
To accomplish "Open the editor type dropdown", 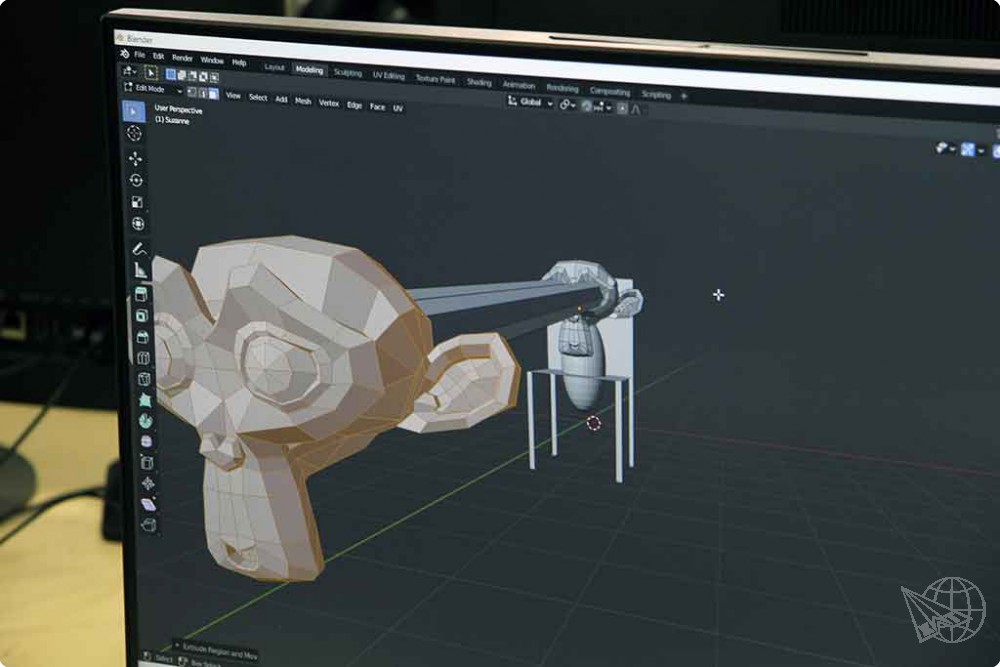I will click(129, 71).
